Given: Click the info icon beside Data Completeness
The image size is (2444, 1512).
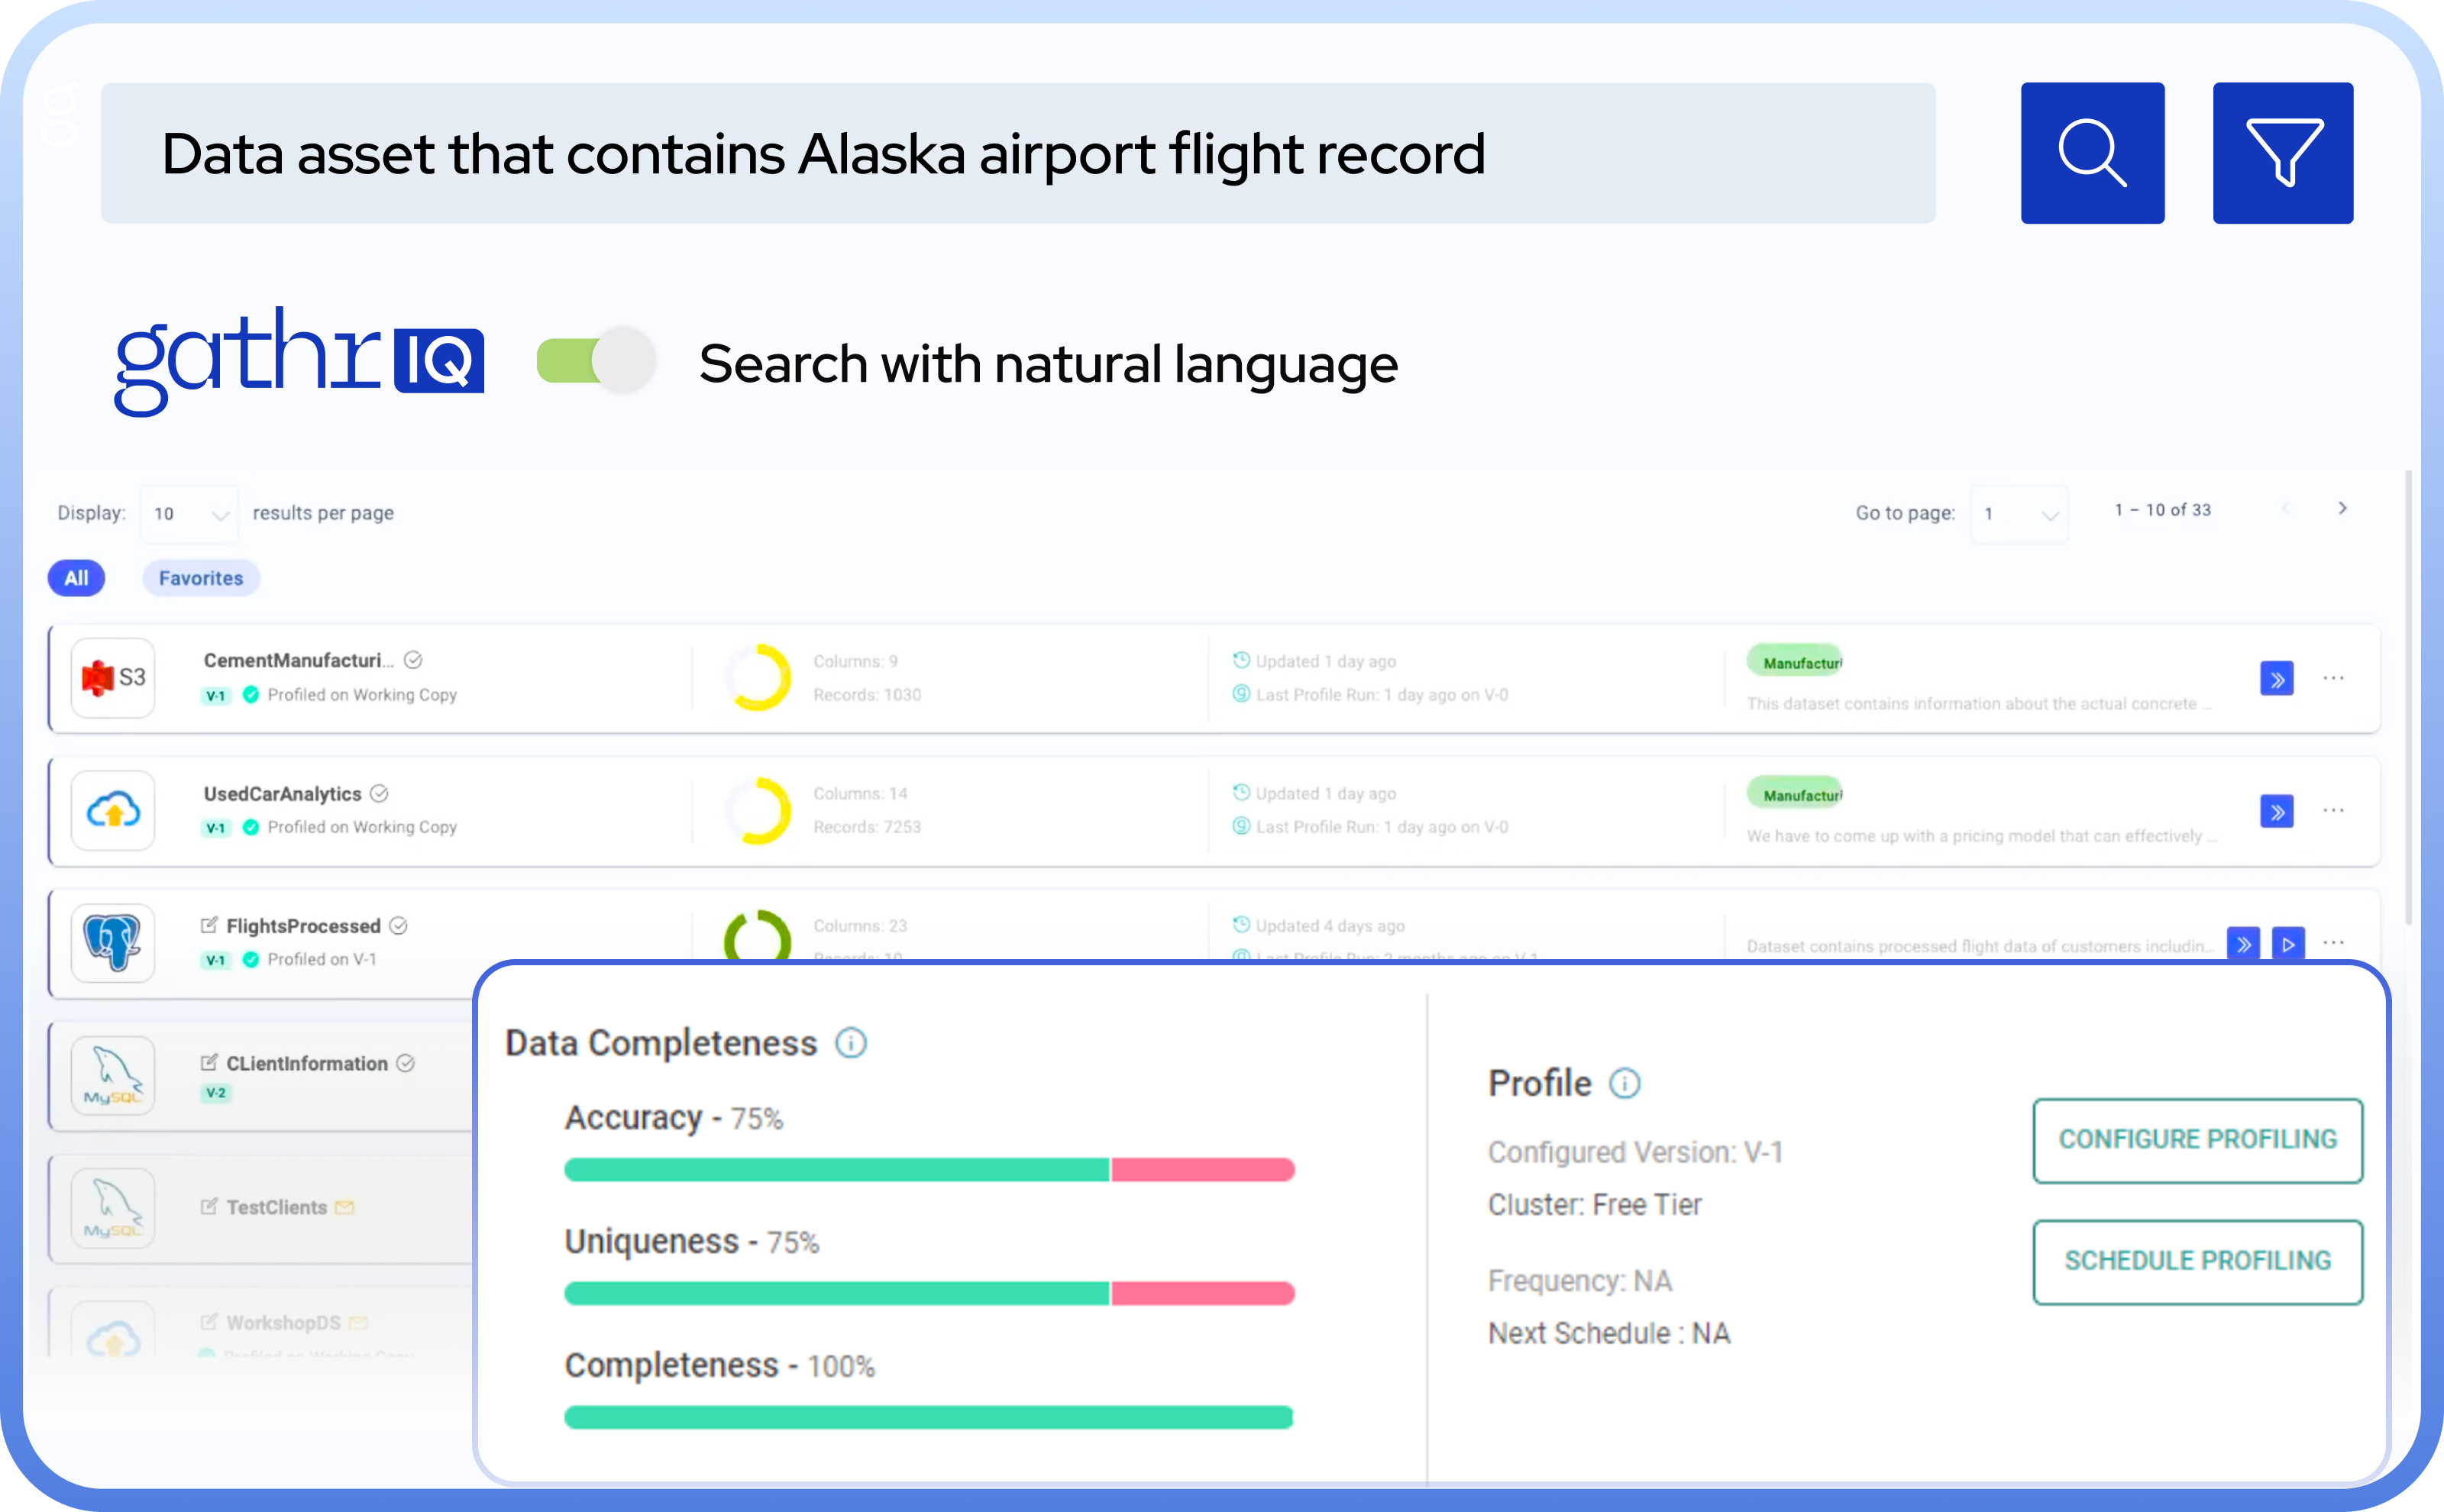Looking at the screenshot, I should click(851, 1043).
